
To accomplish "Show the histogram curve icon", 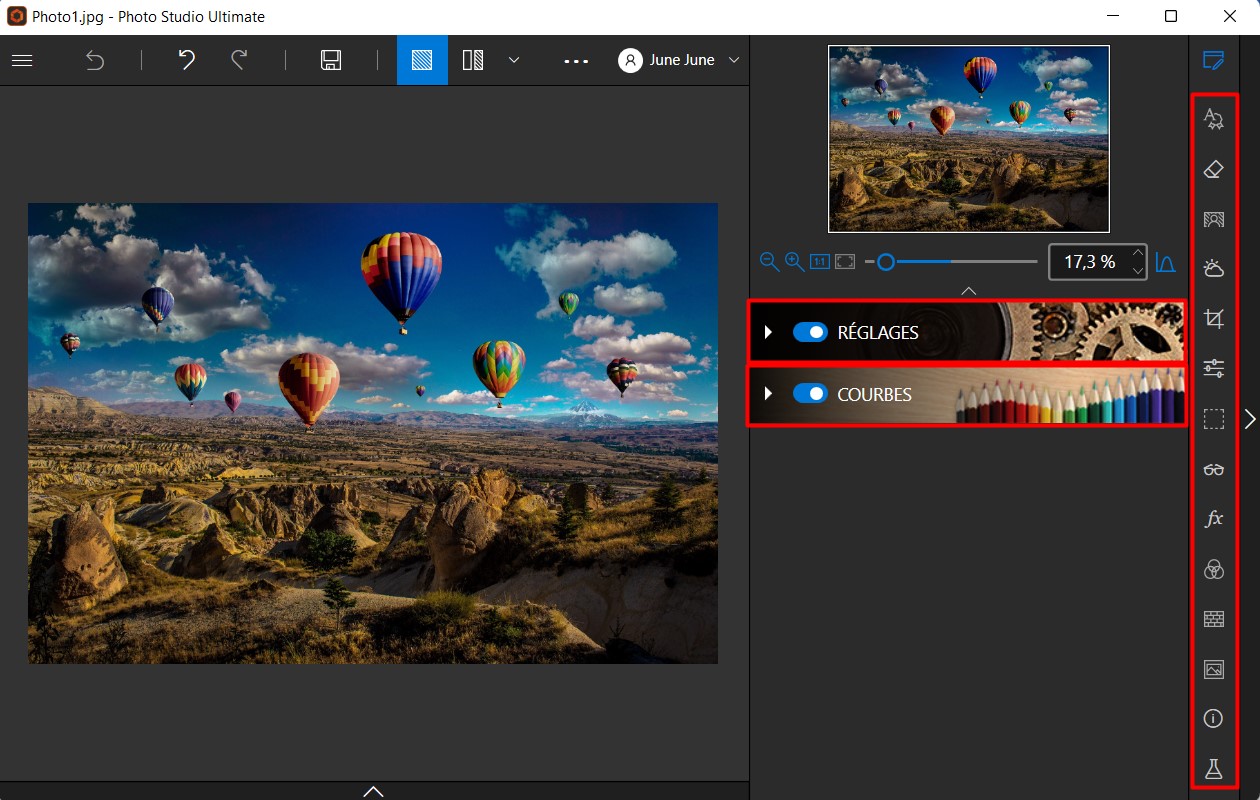I will pos(1165,262).
